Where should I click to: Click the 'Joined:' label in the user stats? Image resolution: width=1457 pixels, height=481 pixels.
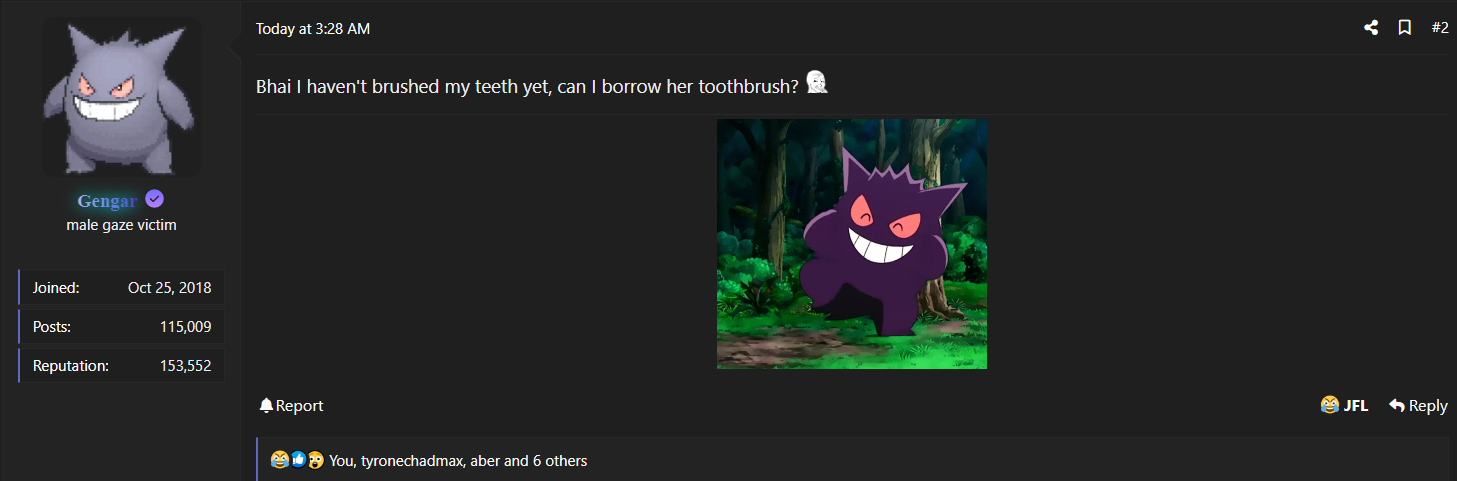coord(56,288)
